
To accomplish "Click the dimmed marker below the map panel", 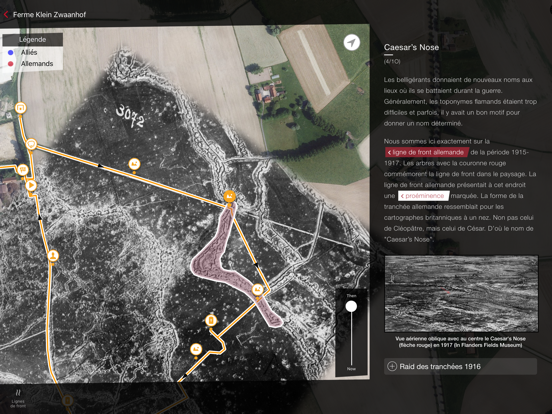I will [x=68, y=401].
